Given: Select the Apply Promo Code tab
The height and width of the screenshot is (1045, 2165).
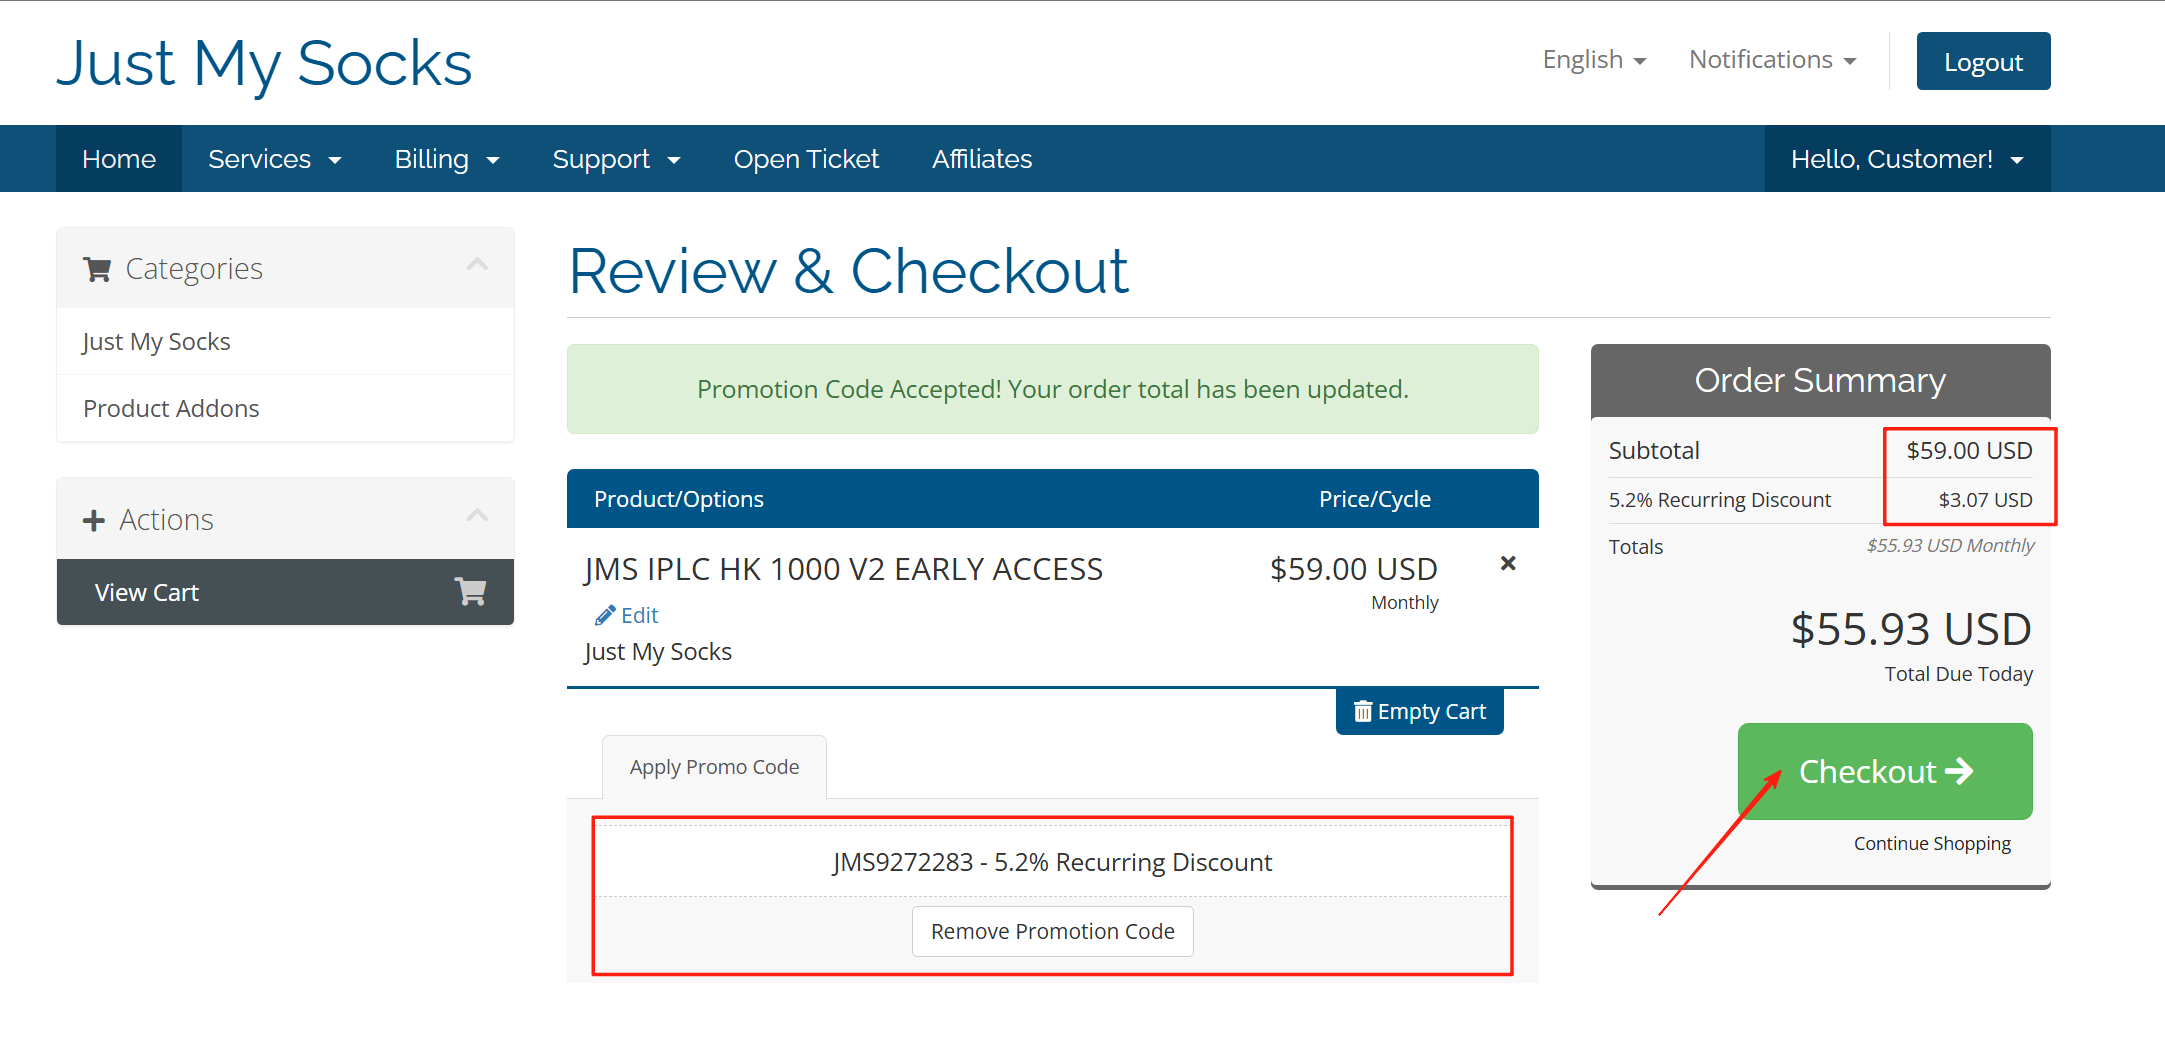Looking at the screenshot, I should [x=714, y=767].
